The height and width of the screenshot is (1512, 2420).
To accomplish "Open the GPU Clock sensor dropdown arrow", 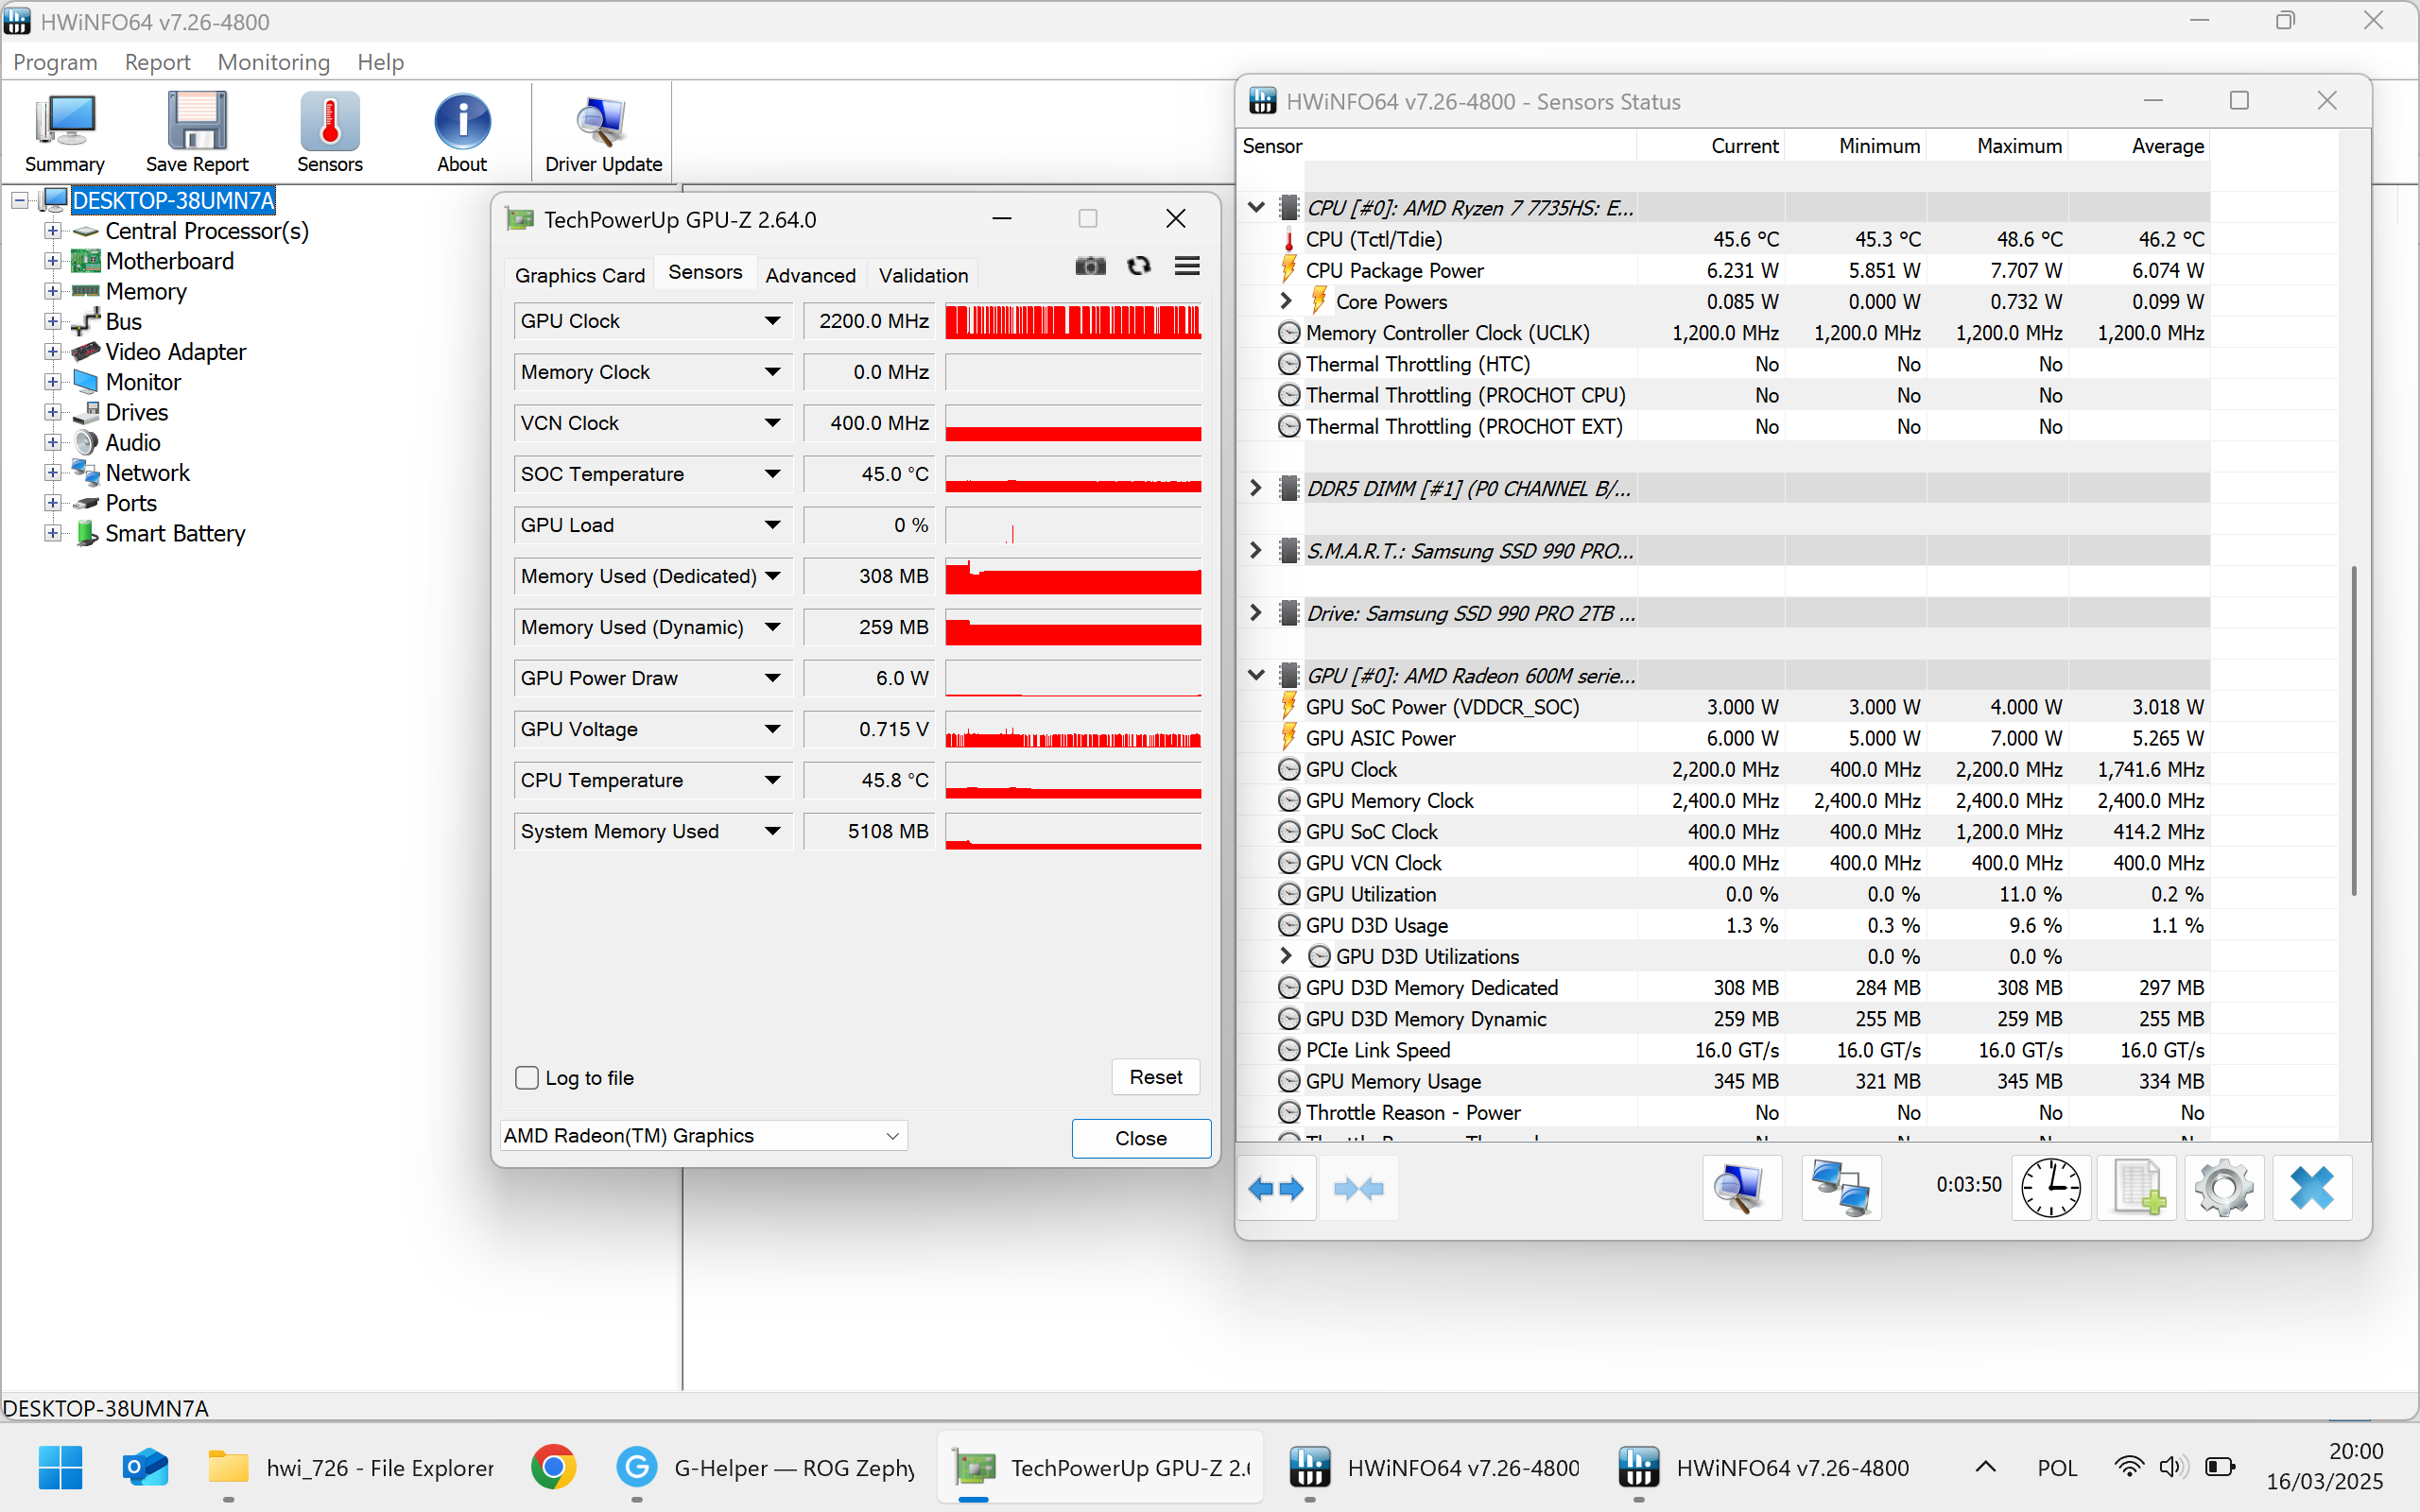I will pyautogui.click(x=772, y=321).
